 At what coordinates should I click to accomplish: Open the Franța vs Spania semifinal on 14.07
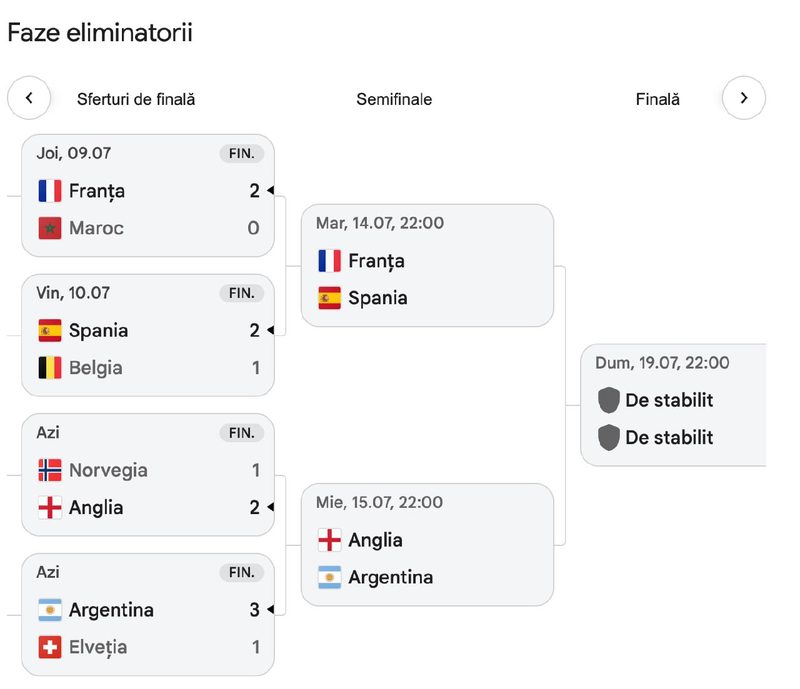428,265
